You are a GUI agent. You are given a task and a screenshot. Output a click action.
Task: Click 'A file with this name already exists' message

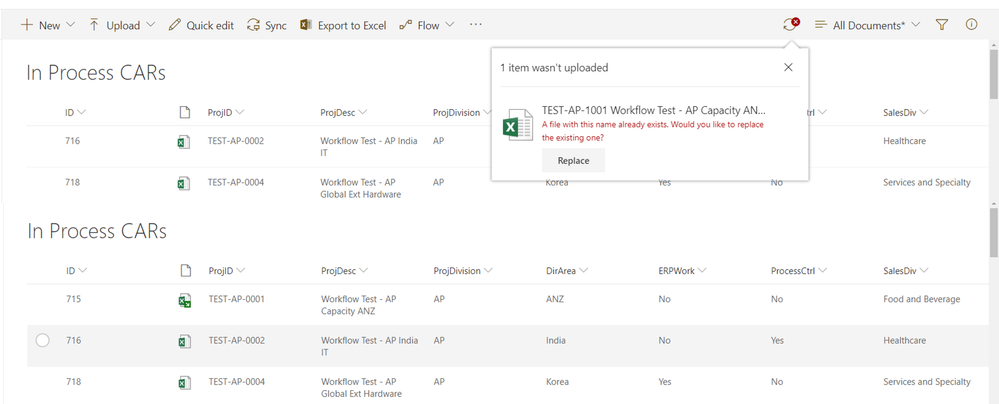[652, 131]
